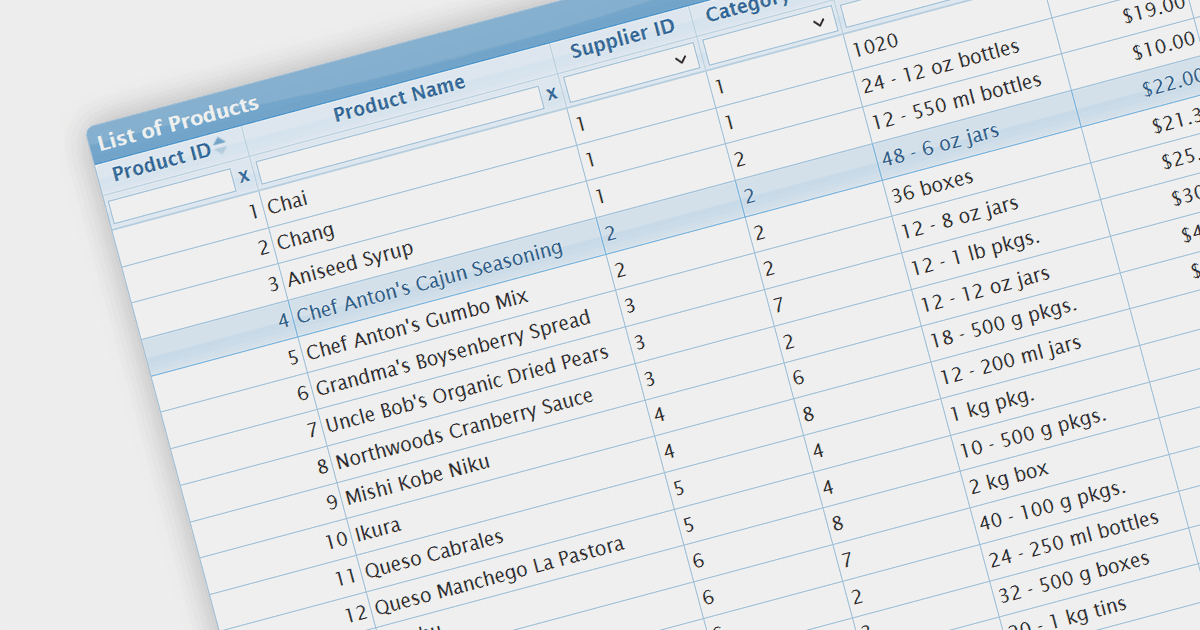Clear the Product ID filter with x

(244, 177)
